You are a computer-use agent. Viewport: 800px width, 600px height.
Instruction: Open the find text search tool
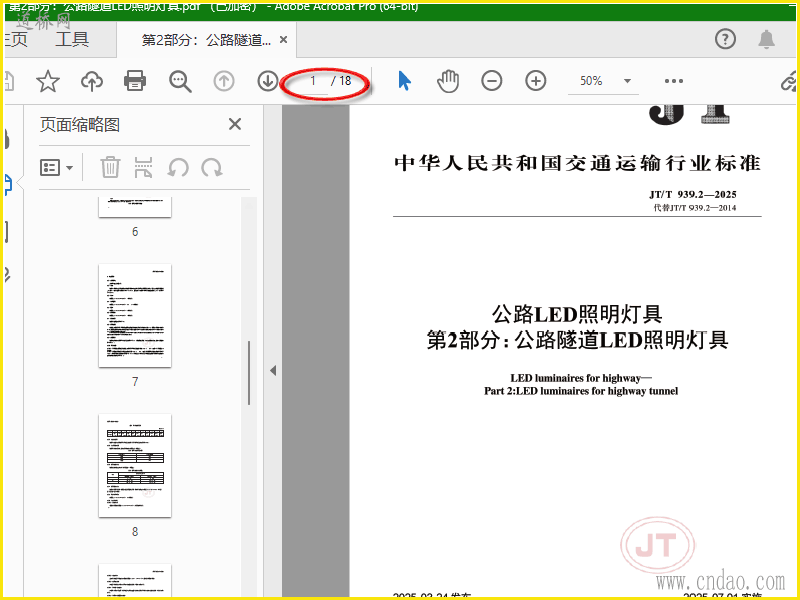pos(180,81)
